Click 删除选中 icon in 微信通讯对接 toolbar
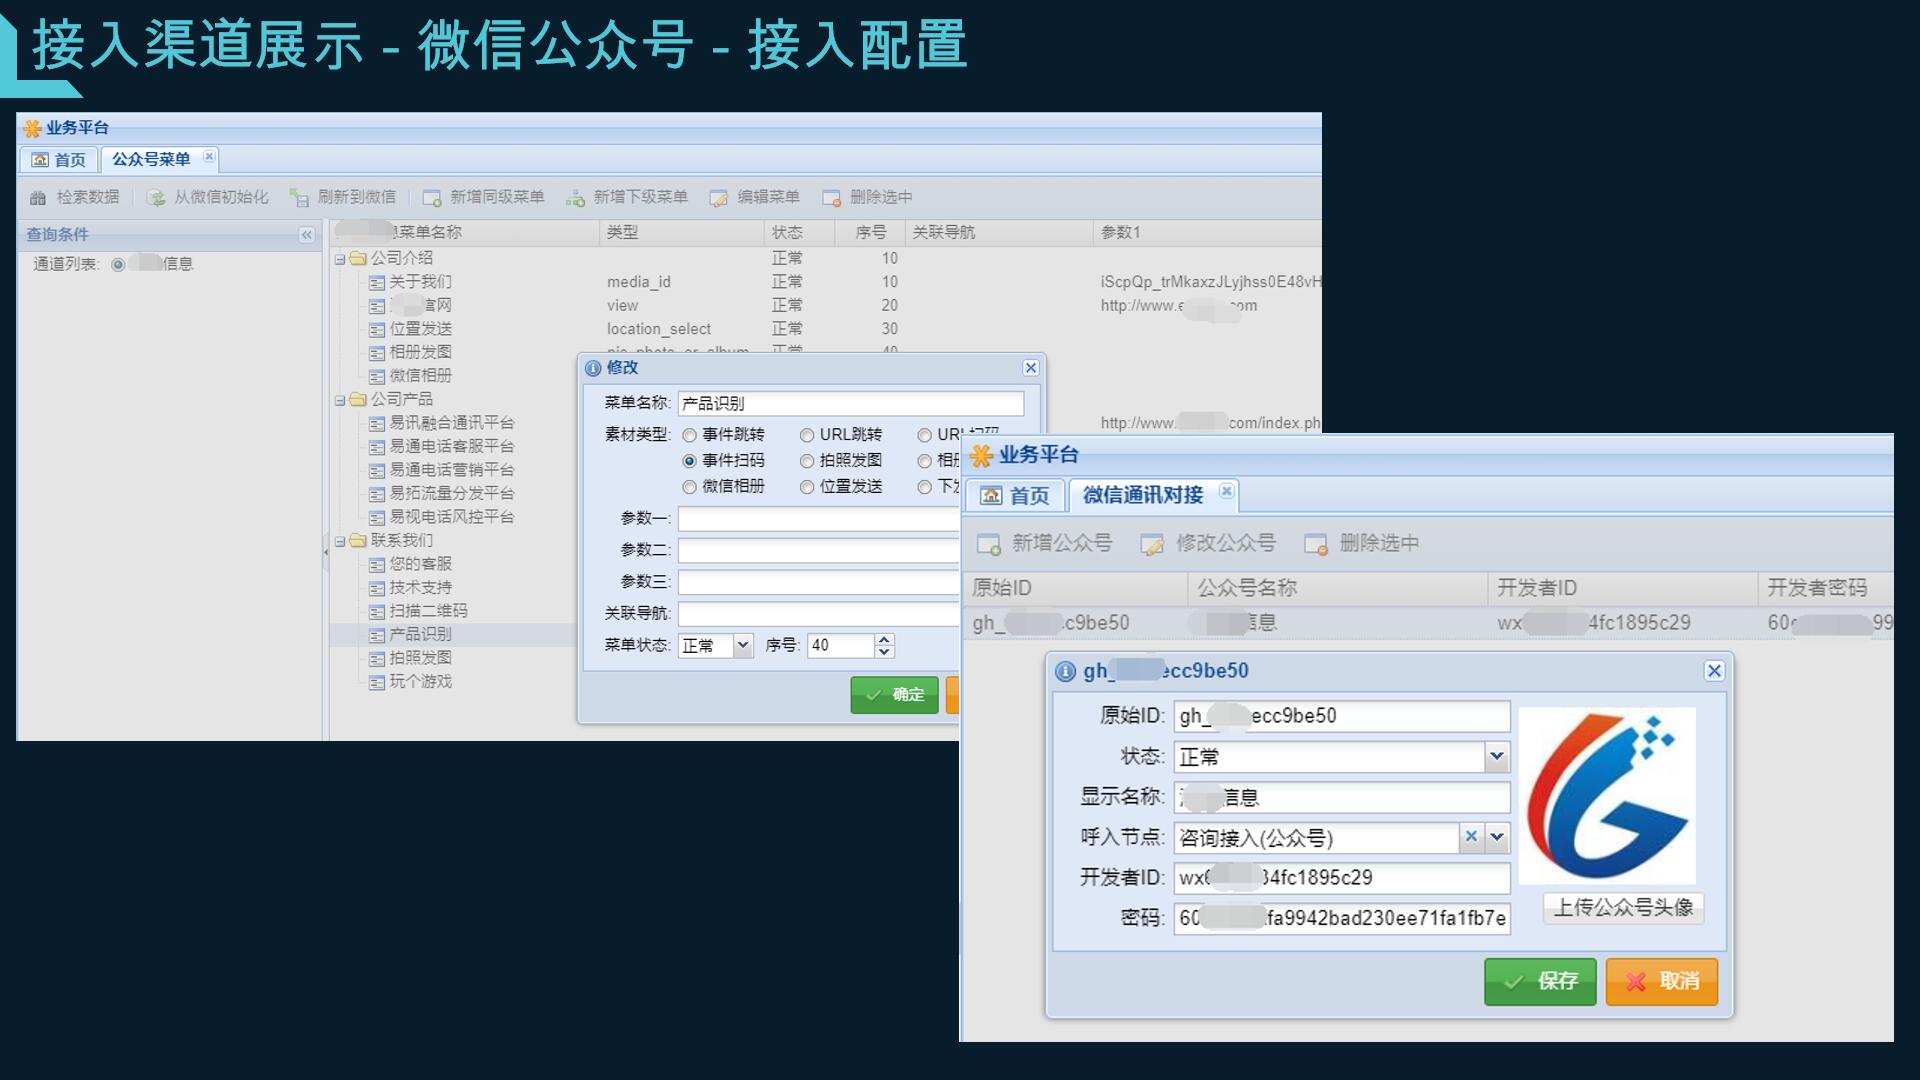Screen dimensions: 1920x1080 pos(1316,544)
